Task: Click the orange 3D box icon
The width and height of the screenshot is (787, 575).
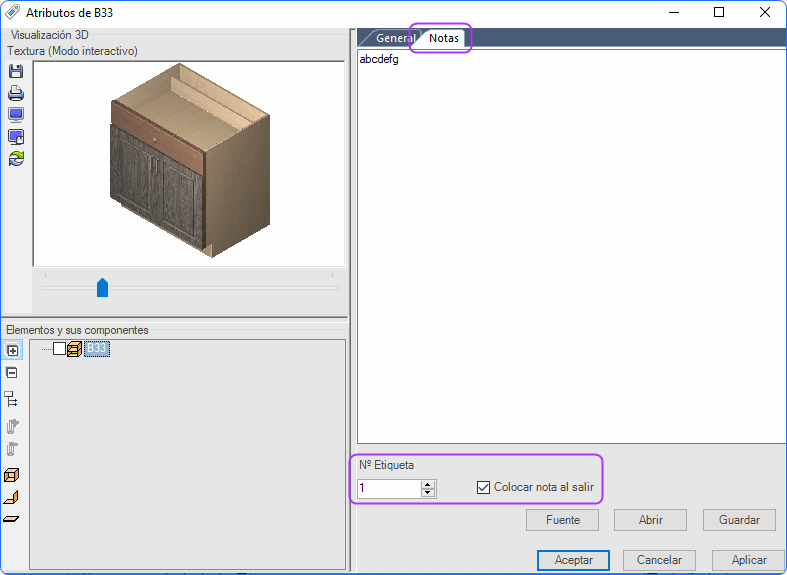Action: click(11, 475)
